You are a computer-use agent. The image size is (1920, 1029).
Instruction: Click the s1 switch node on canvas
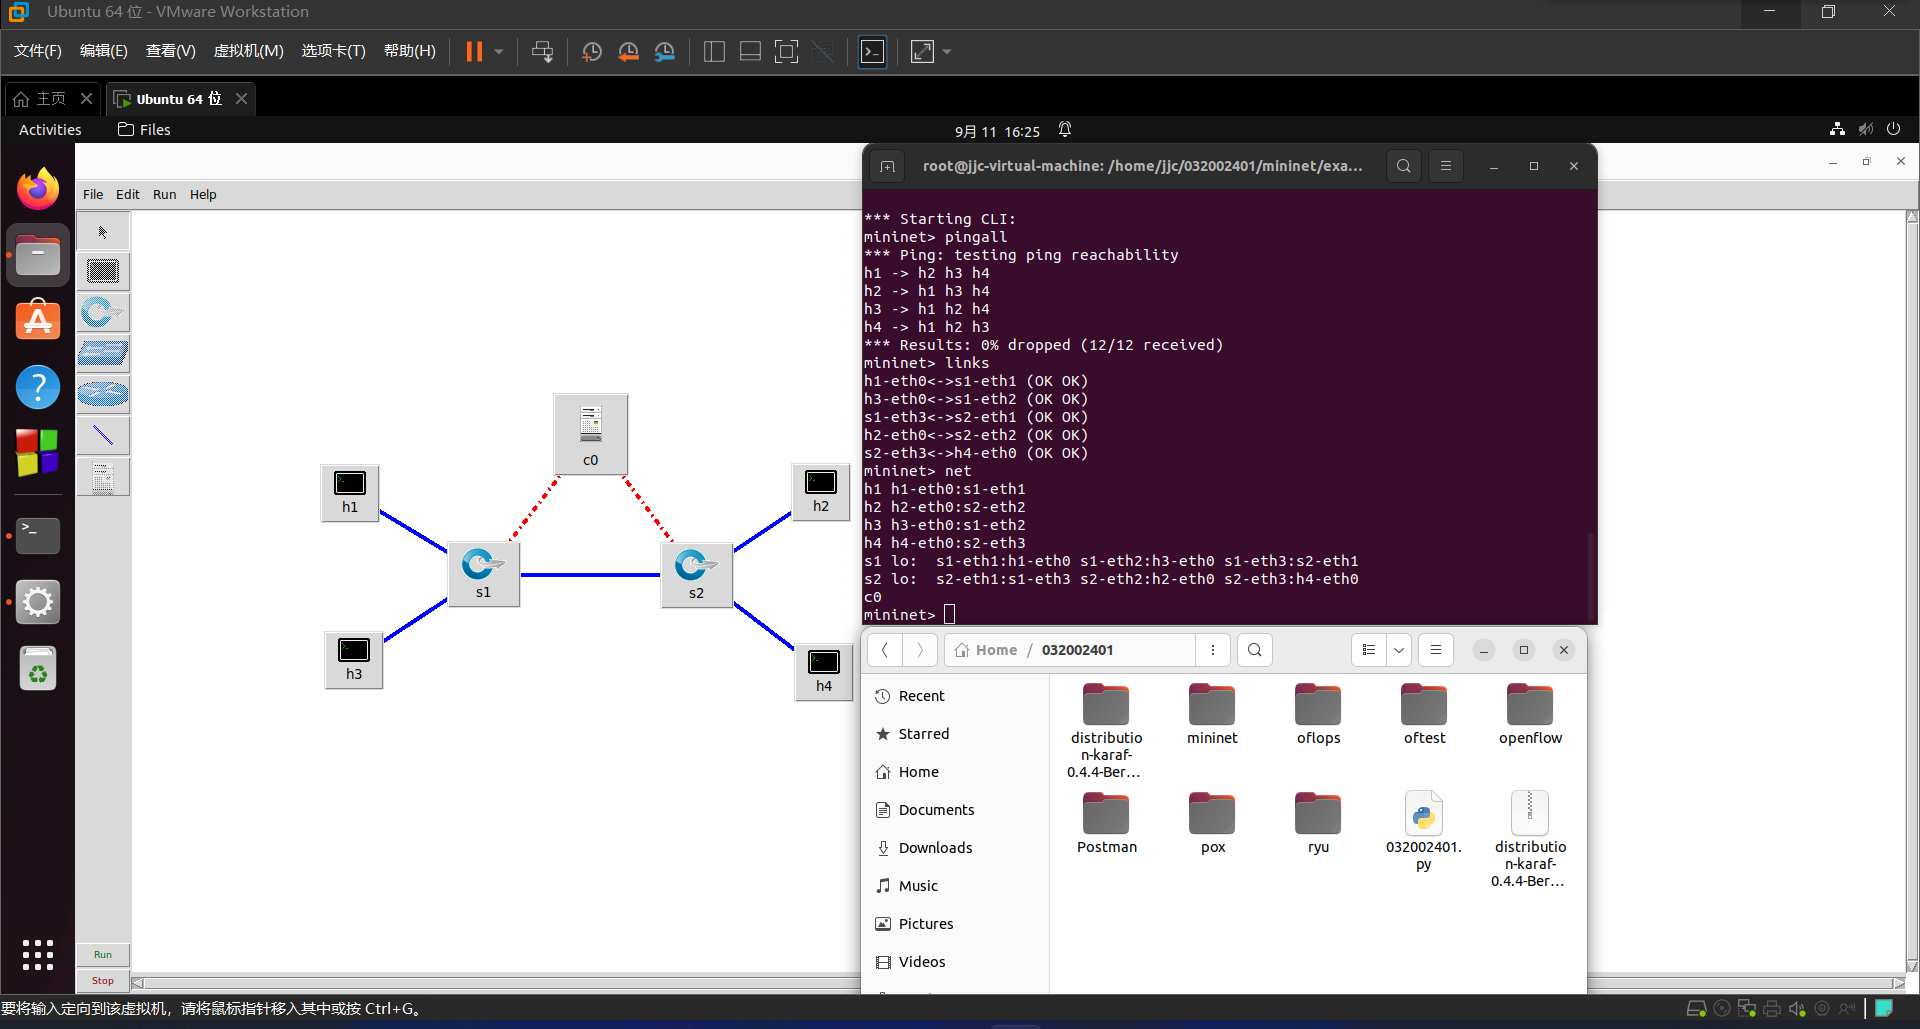[483, 573]
